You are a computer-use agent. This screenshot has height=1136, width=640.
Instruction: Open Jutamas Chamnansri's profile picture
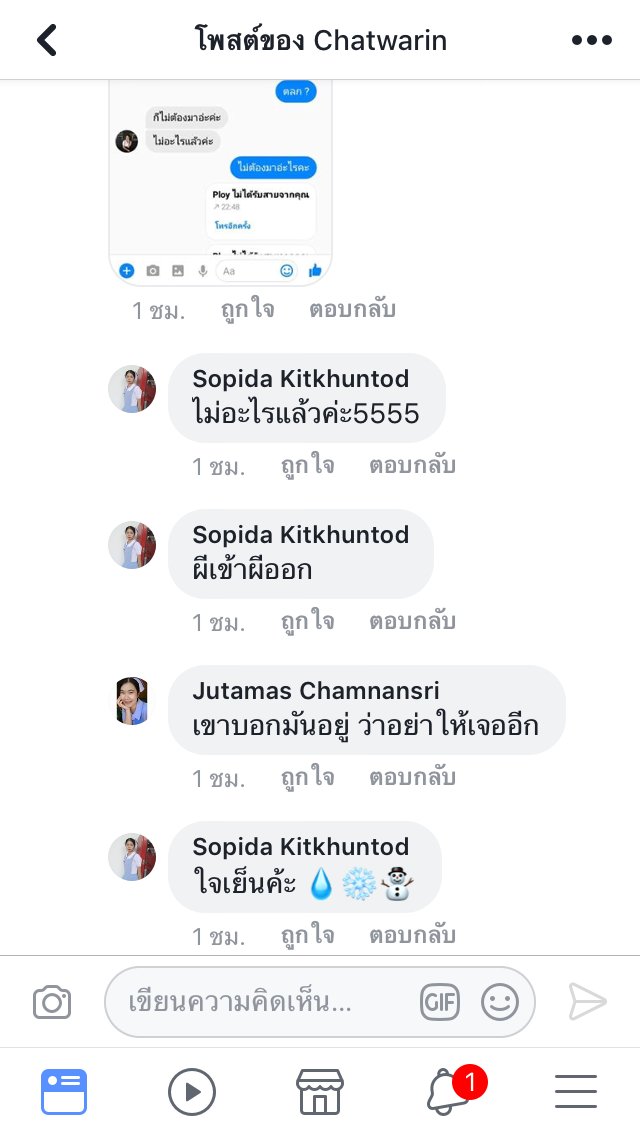(x=132, y=701)
